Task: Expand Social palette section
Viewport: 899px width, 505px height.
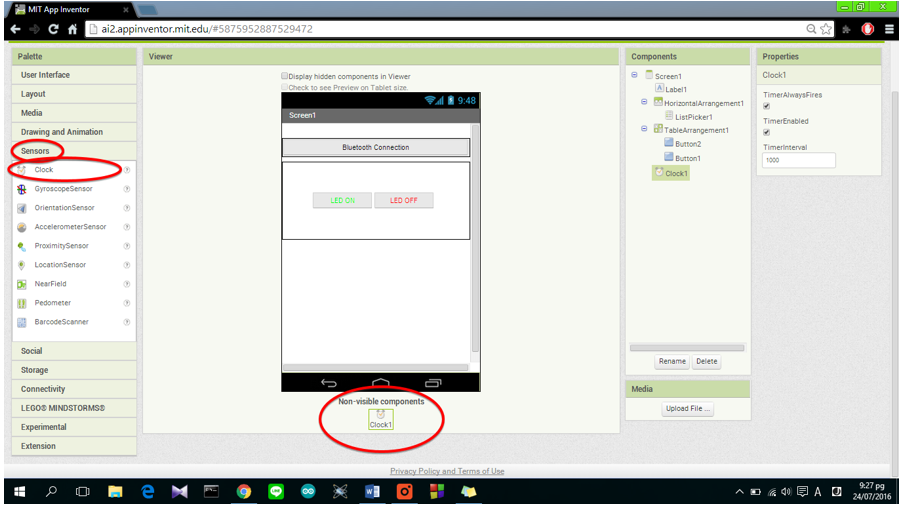Action: (x=74, y=351)
